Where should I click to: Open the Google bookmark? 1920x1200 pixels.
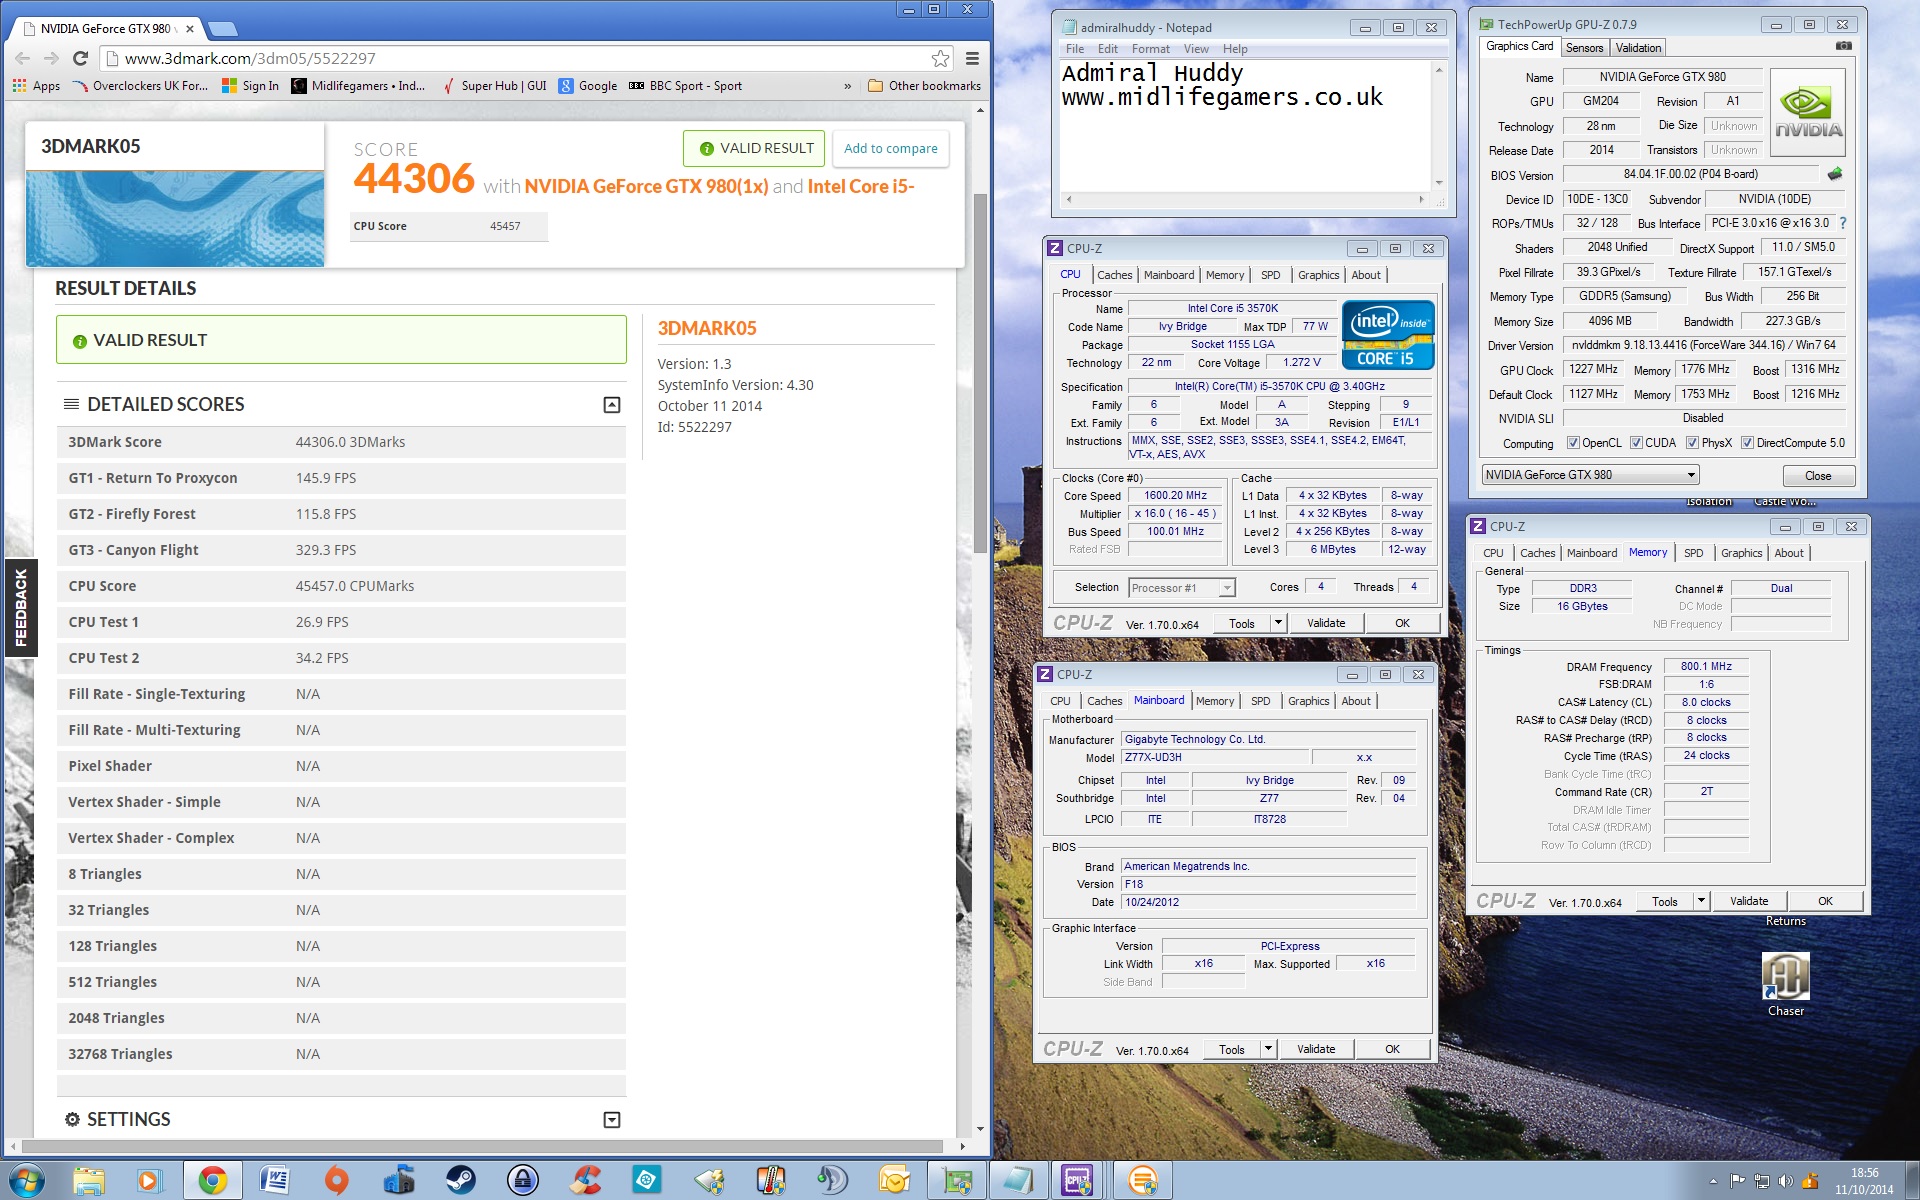click(x=588, y=86)
